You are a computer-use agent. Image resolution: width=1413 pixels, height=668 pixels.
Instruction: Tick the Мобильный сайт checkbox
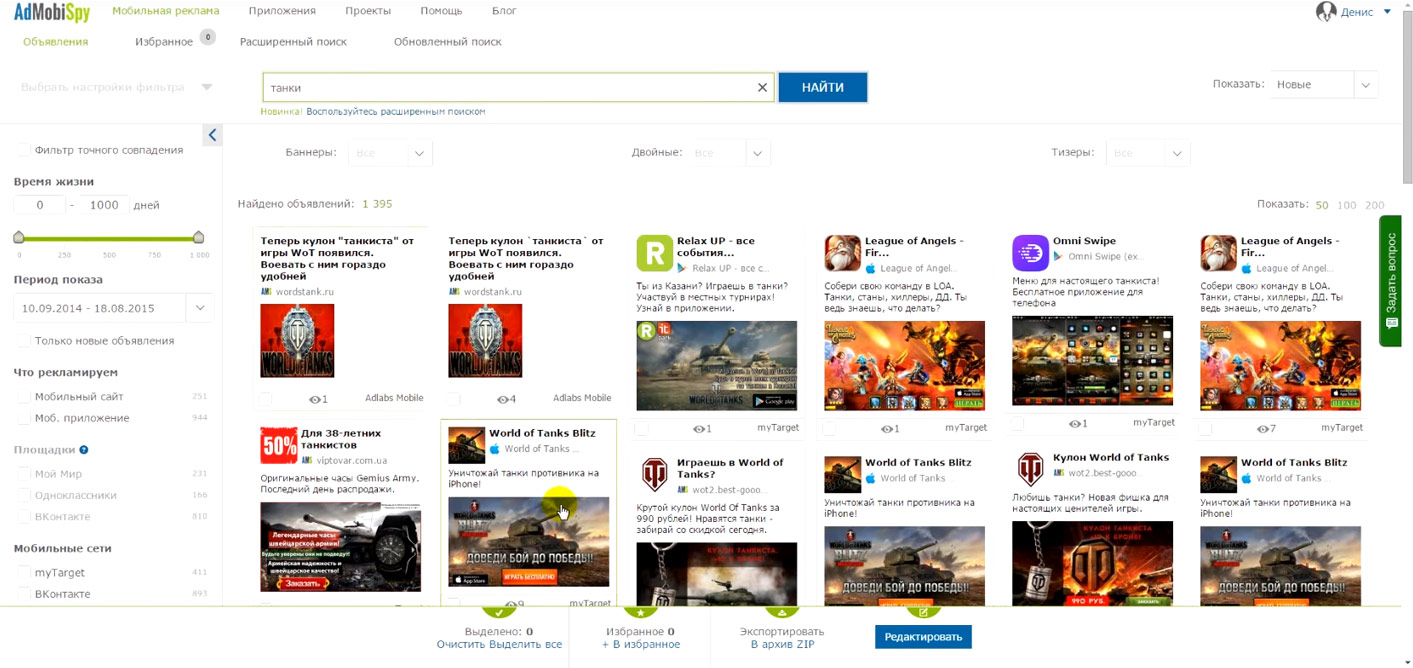[24, 397]
